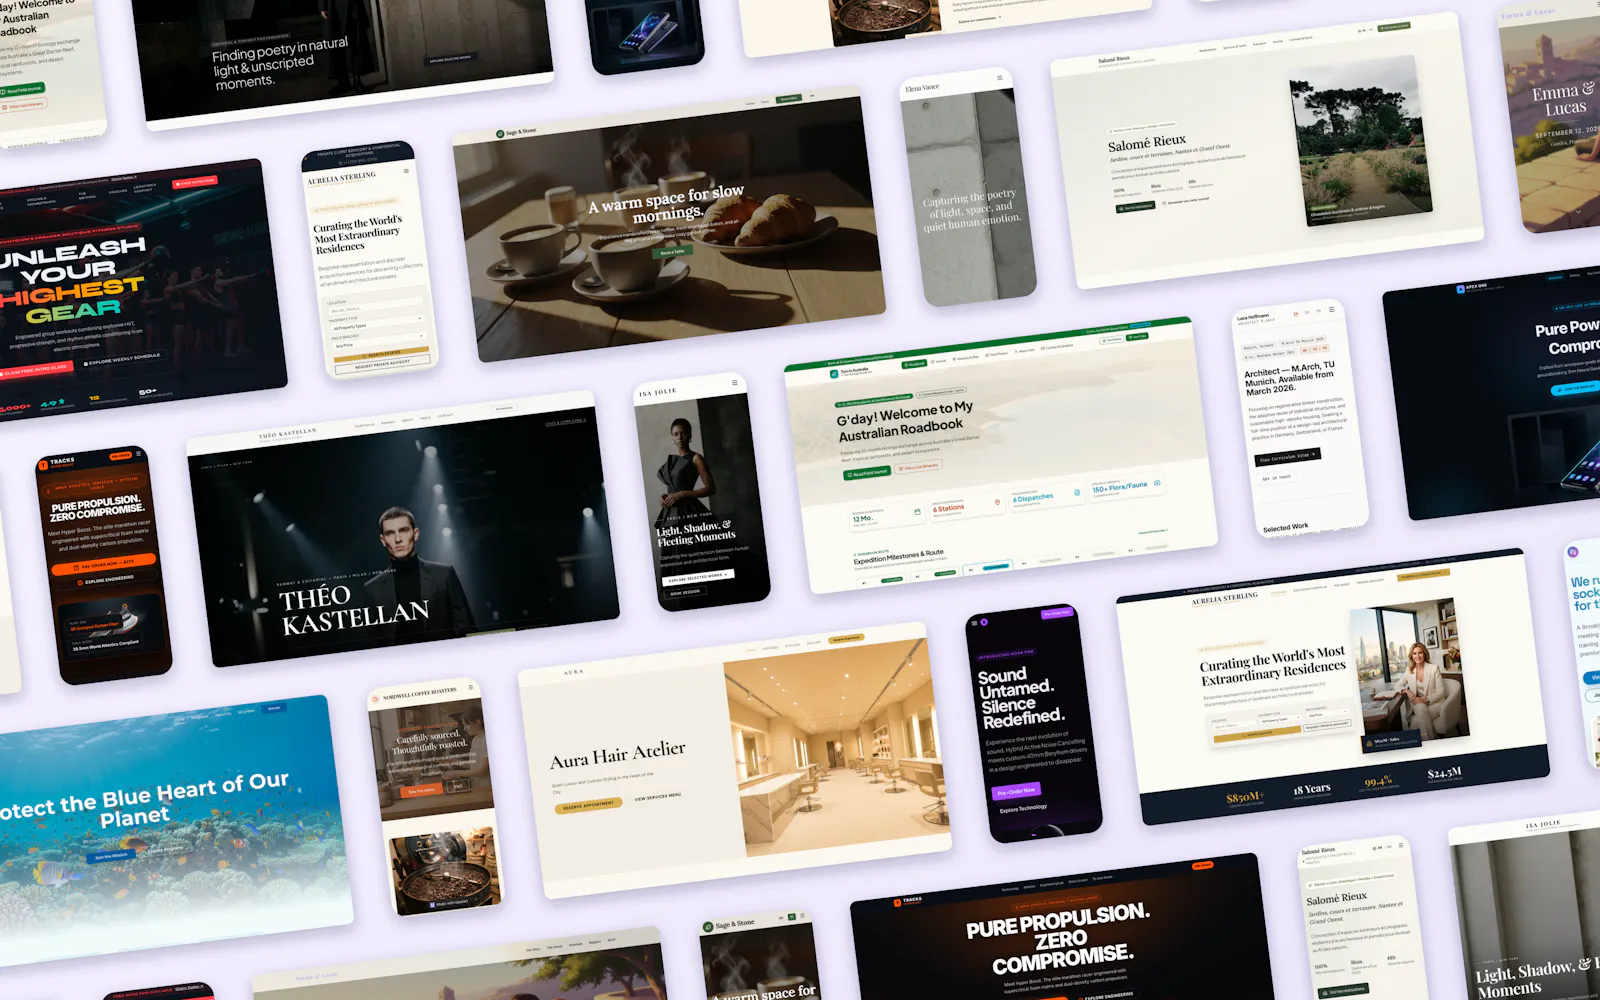This screenshot has height=1000, width=1600.
Task: Click purple logo on the partially visible socks mockup
Action: pos(1573,552)
